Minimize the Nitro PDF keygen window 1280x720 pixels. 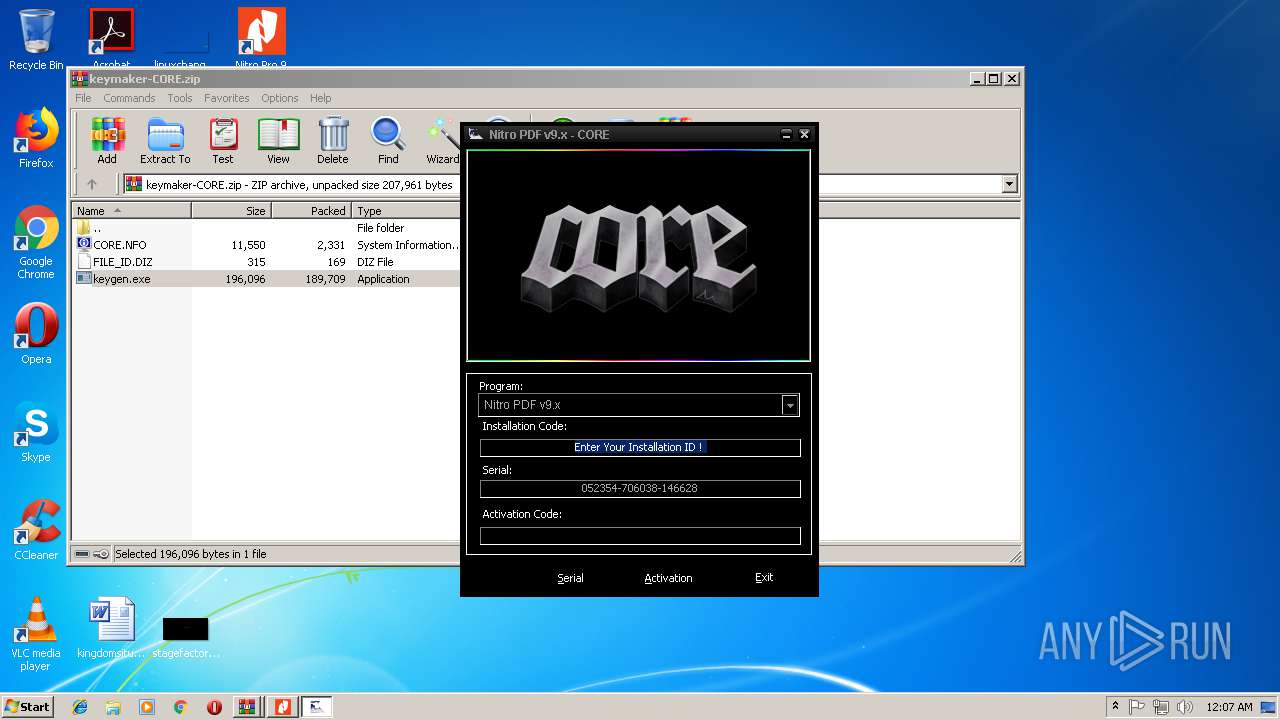[x=786, y=134]
